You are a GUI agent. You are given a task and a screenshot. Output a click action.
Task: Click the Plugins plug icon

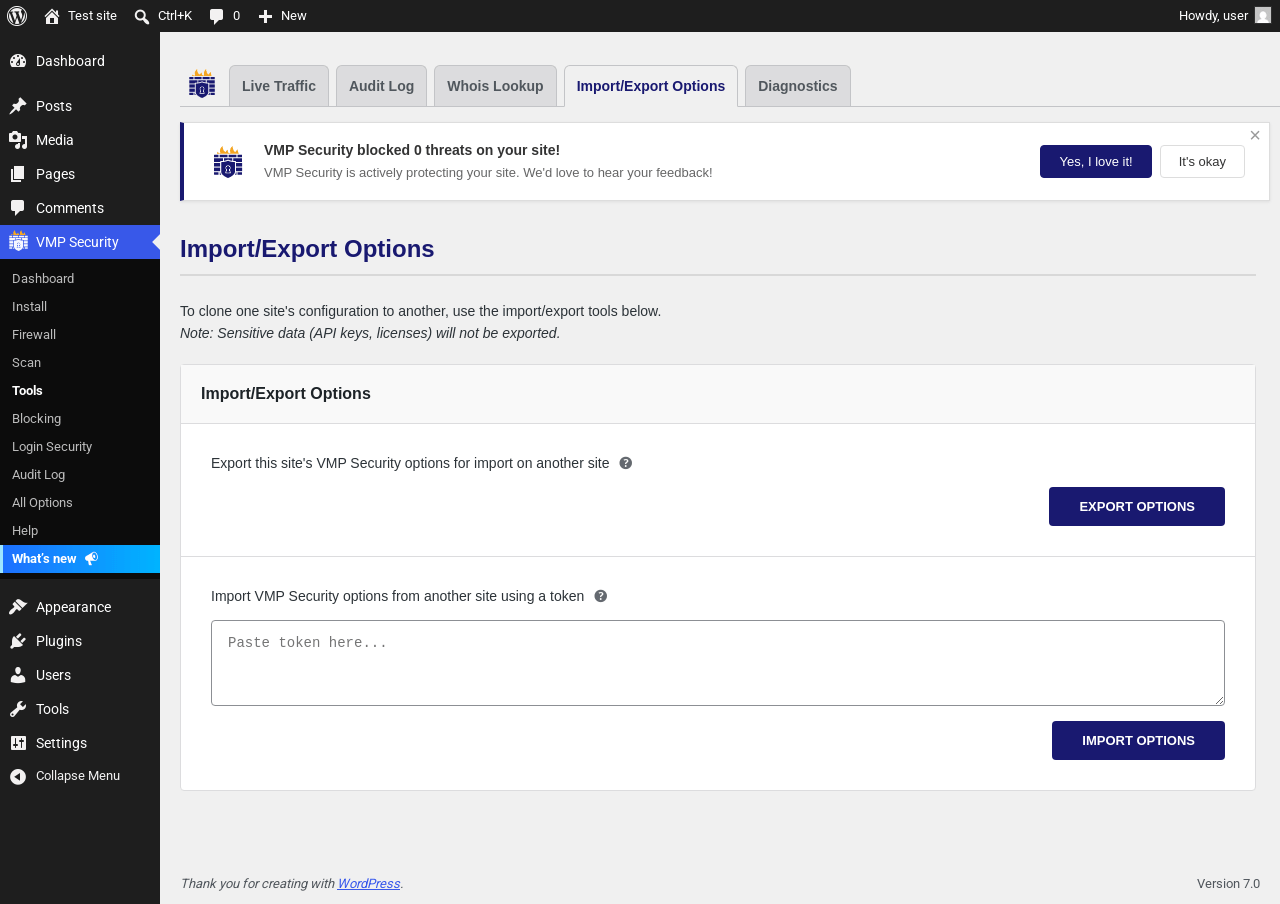click(18, 641)
